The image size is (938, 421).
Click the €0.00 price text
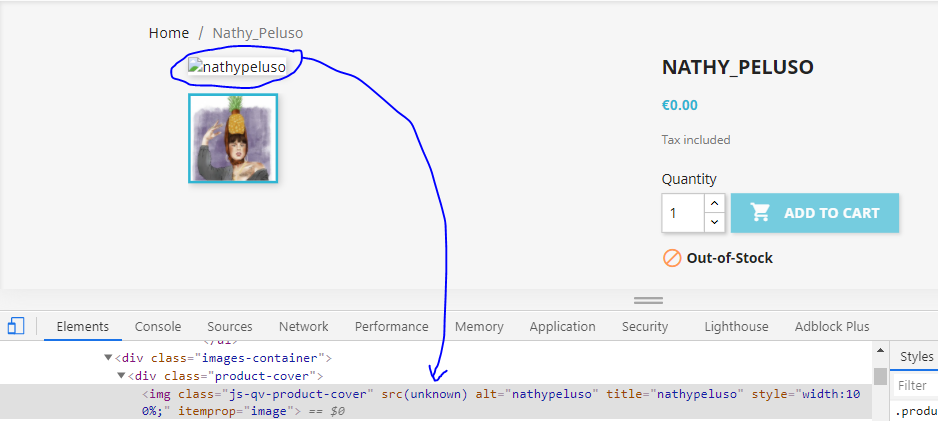pyautogui.click(x=680, y=105)
